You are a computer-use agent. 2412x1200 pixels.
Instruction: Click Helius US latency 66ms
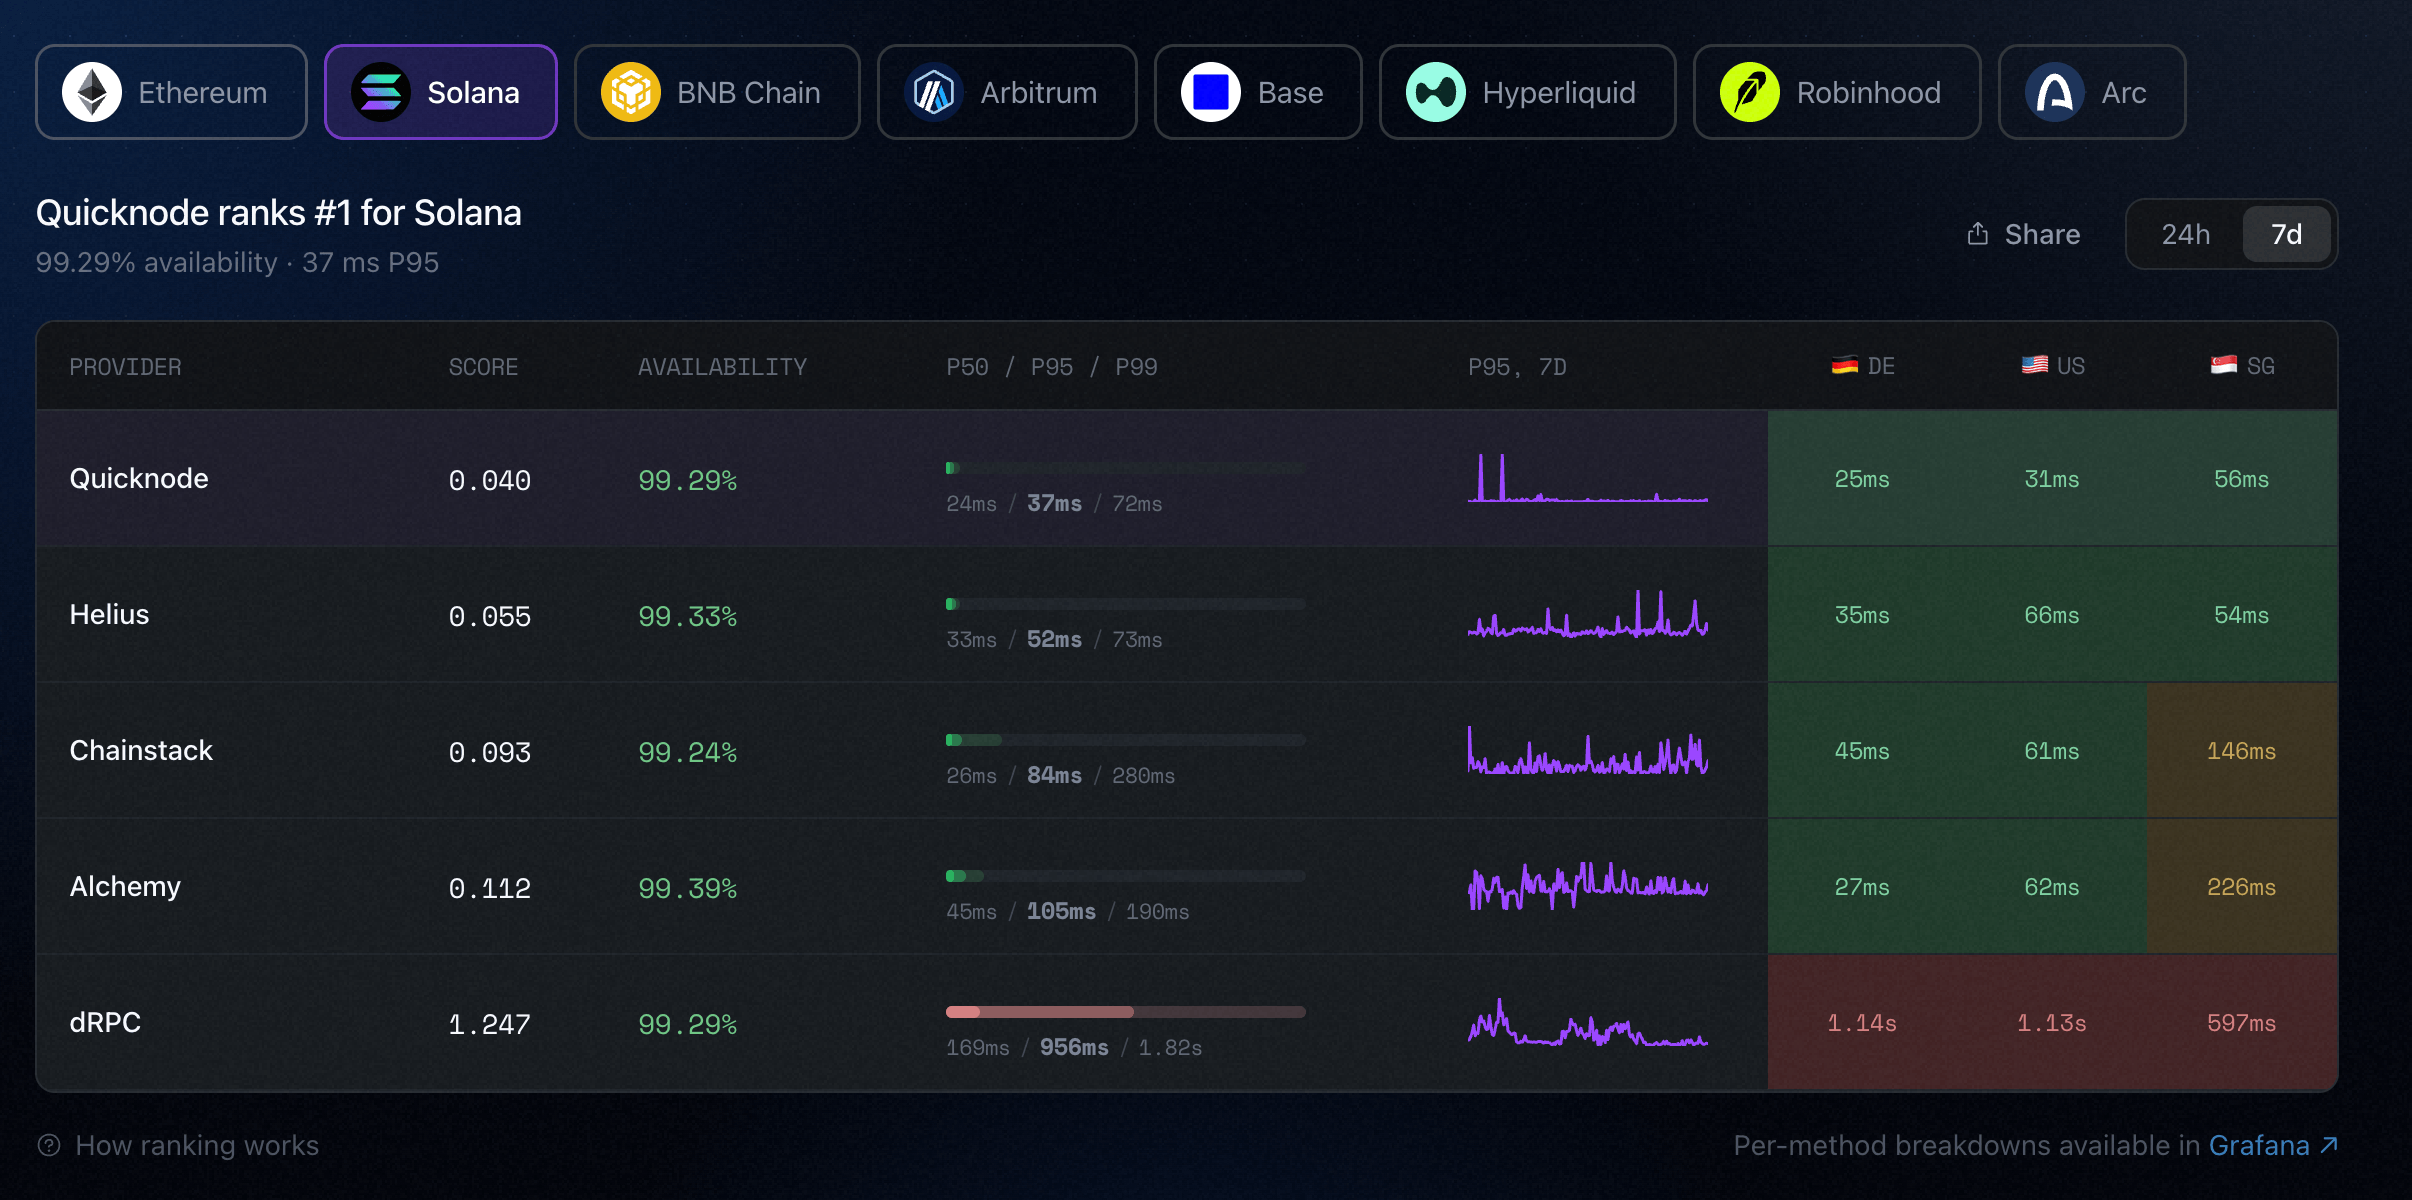coord(2052,615)
